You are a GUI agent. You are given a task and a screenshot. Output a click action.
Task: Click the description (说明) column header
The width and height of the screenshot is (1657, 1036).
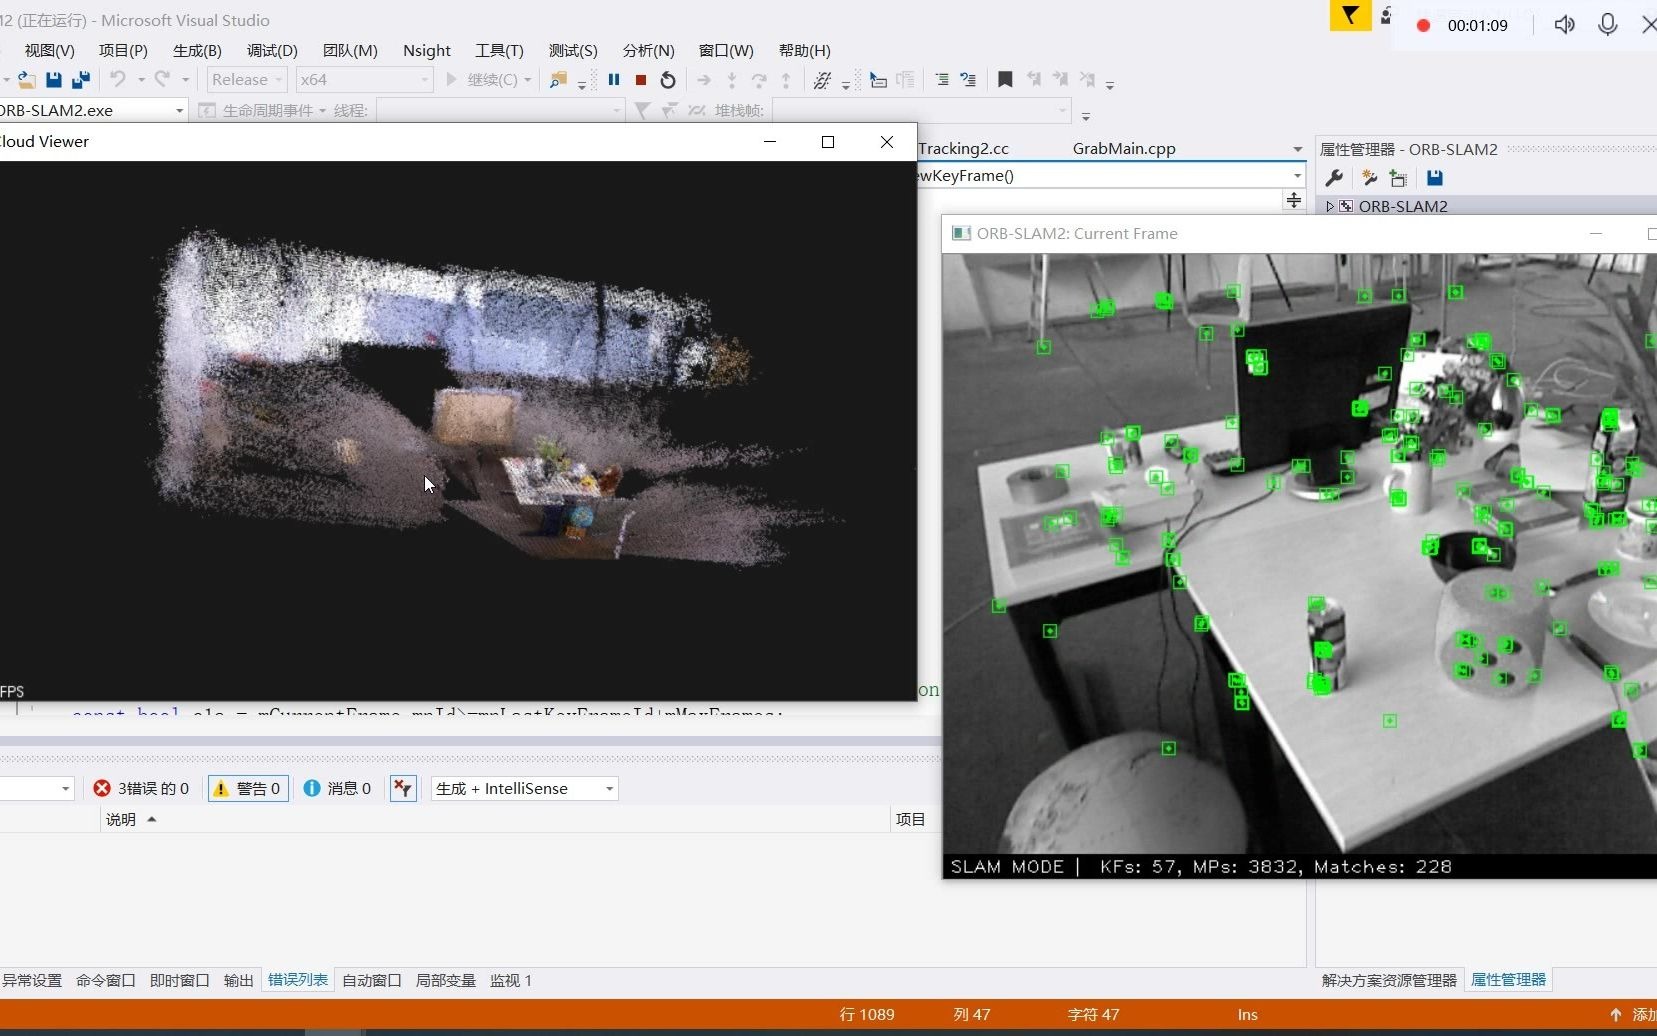click(121, 819)
